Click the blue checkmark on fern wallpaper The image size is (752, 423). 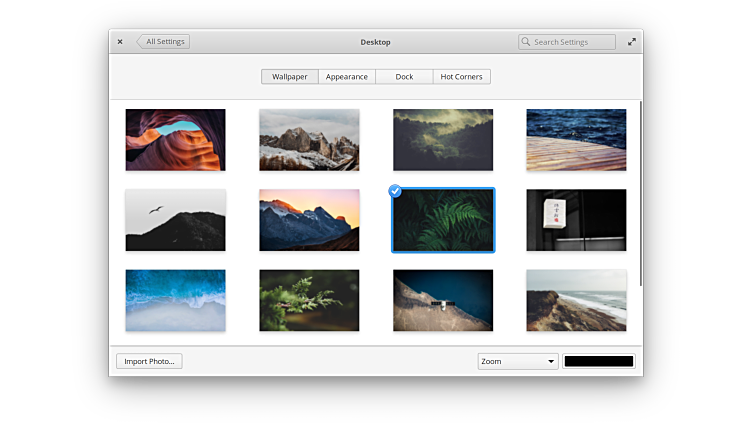(395, 191)
